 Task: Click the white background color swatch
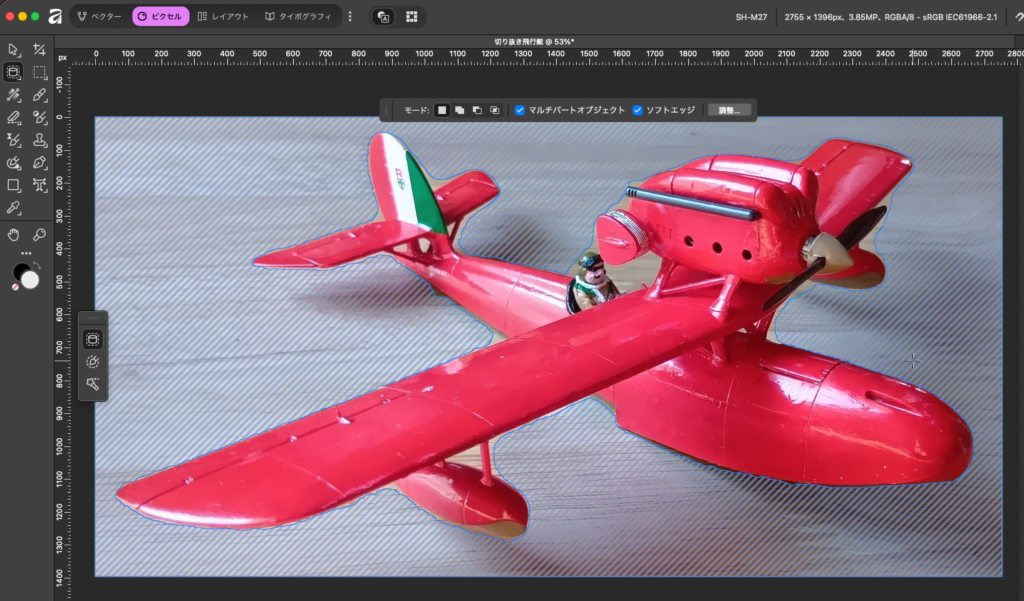(30, 280)
